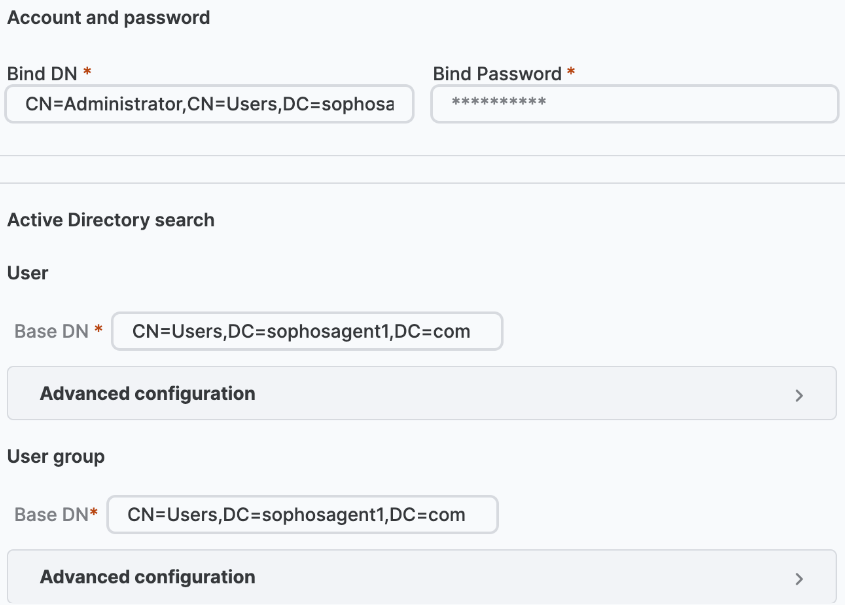The height and width of the screenshot is (605, 845).
Task: Click the User group Base DN input
Action: [x=304, y=514]
